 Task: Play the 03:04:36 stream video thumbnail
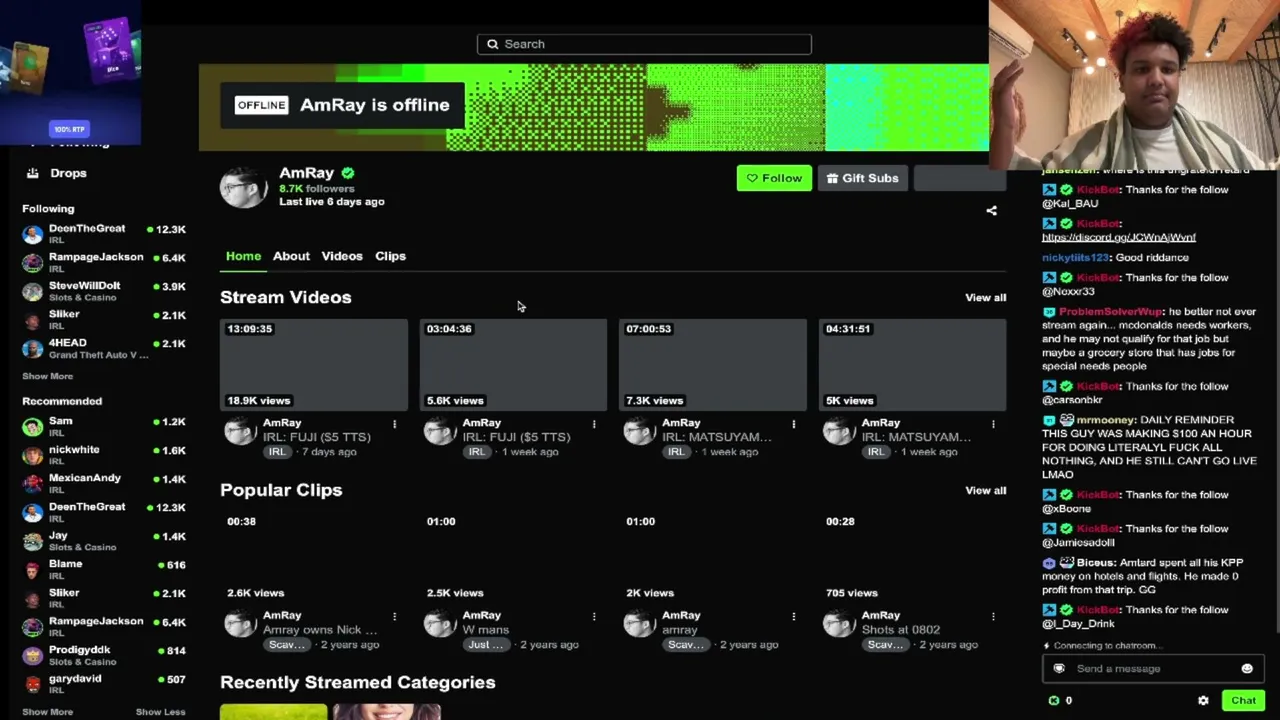click(513, 365)
